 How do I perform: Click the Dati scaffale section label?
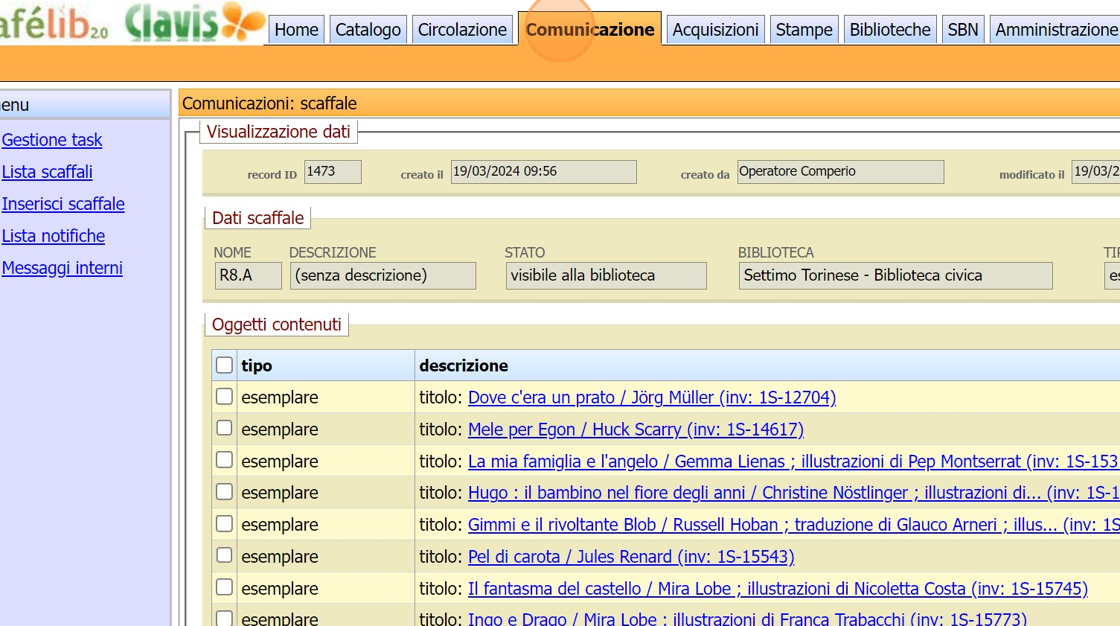click(258, 218)
